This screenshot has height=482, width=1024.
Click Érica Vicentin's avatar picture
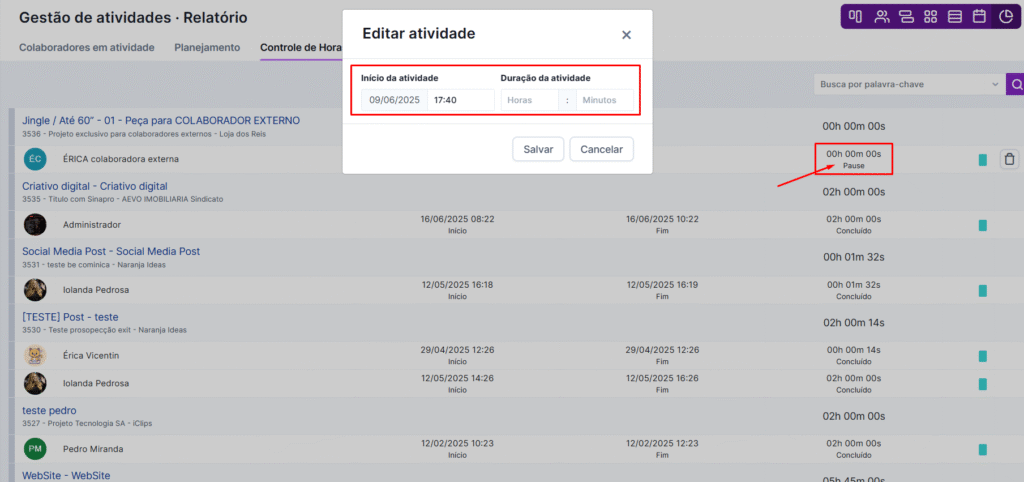35,355
